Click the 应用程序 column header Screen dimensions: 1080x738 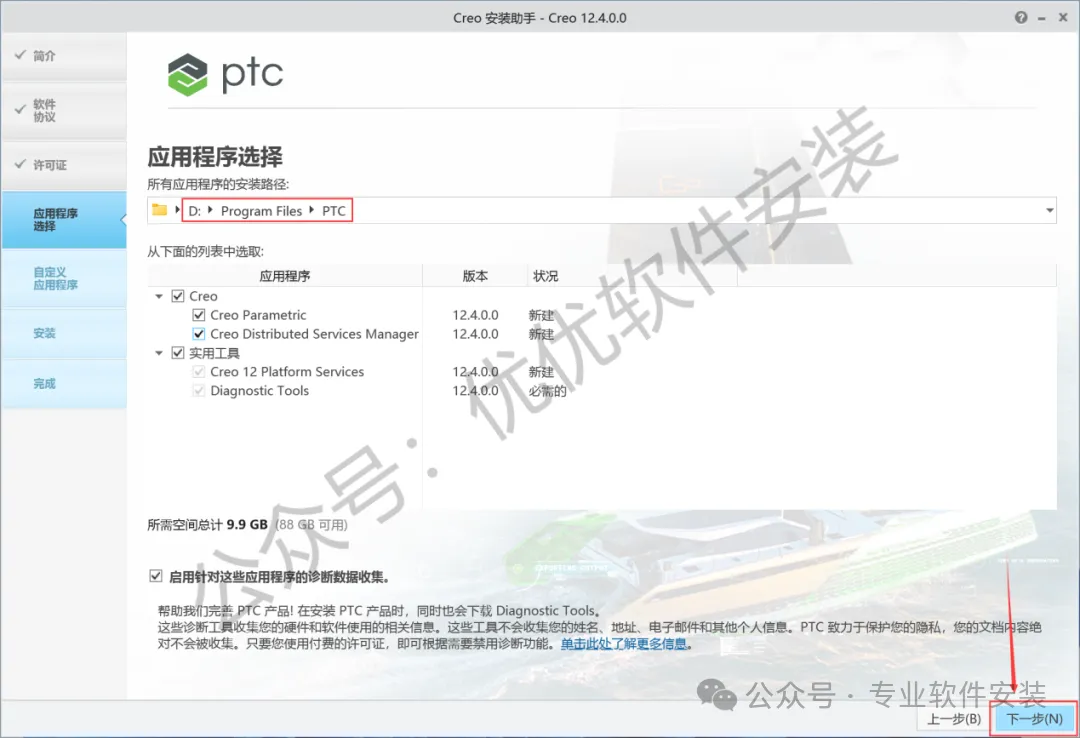coord(284,276)
